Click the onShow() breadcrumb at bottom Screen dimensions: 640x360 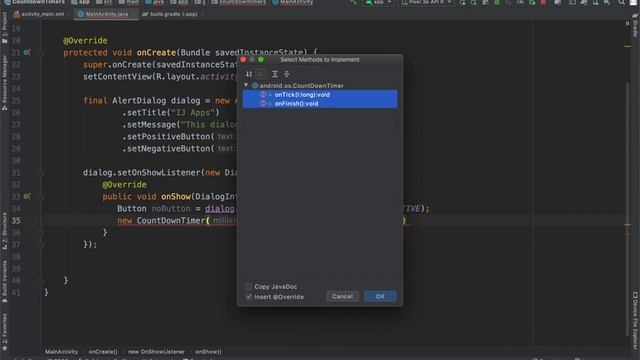pyautogui.click(x=208, y=351)
